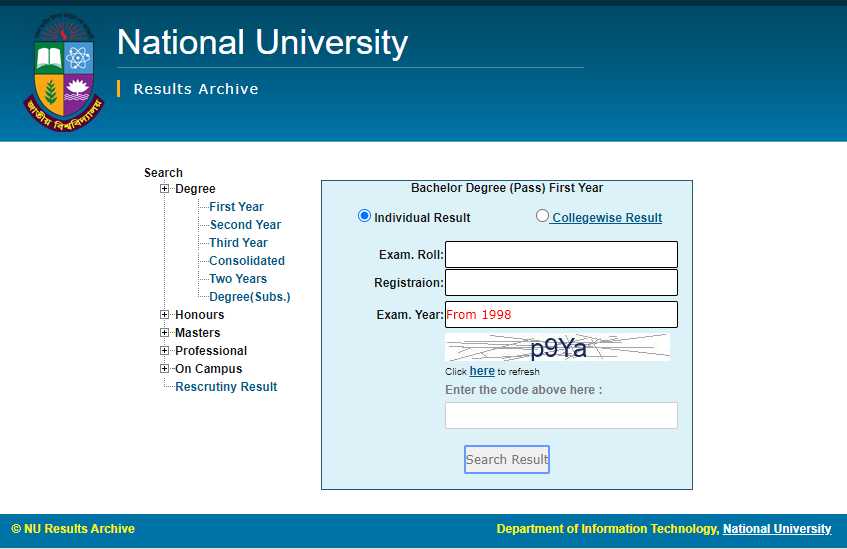Open Consolidated degree results
Image resolution: width=847 pixels, height=549 pixels.
coord(247,260)
